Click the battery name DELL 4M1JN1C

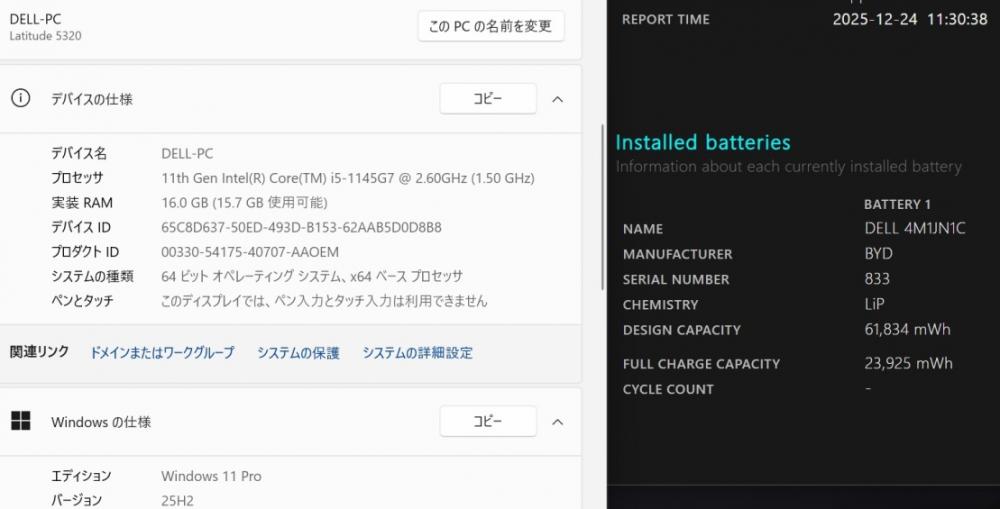click(x=915, y=228)
